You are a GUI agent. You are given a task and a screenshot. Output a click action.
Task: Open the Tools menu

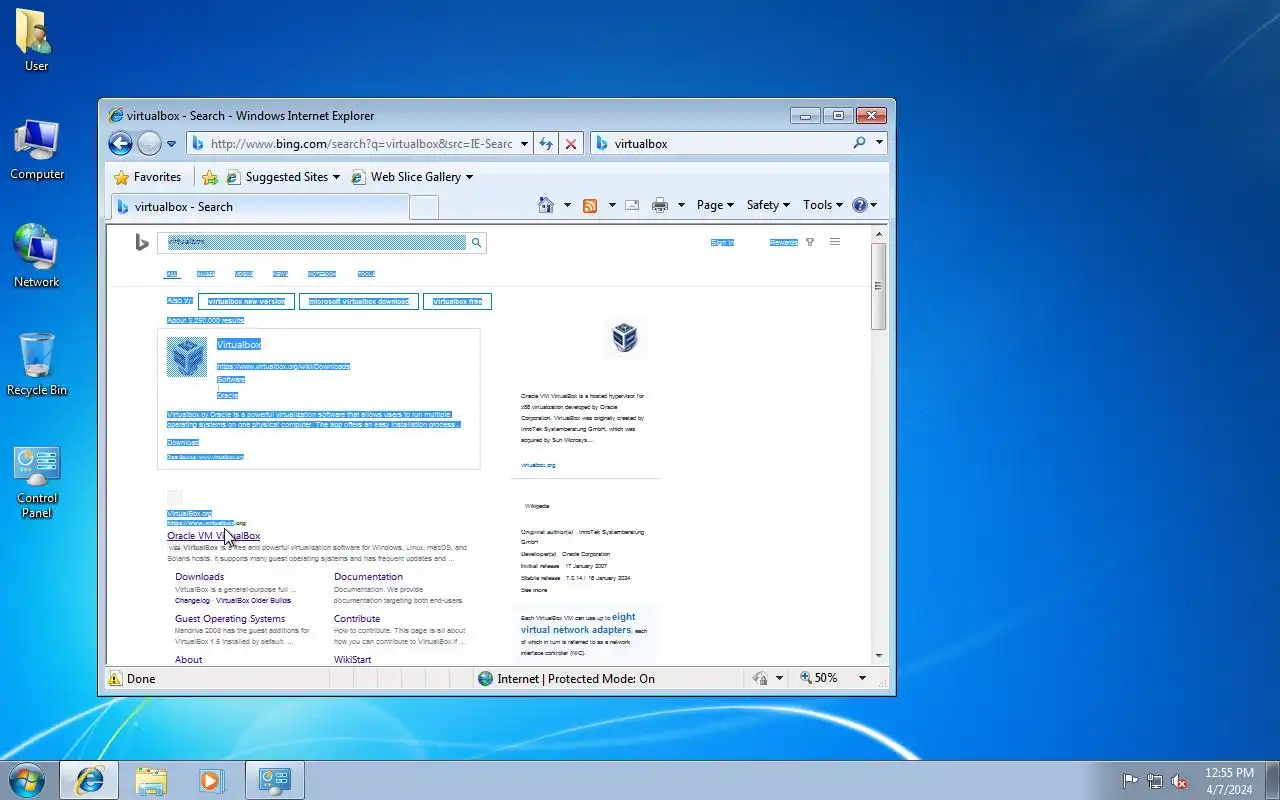pos(822,205)
